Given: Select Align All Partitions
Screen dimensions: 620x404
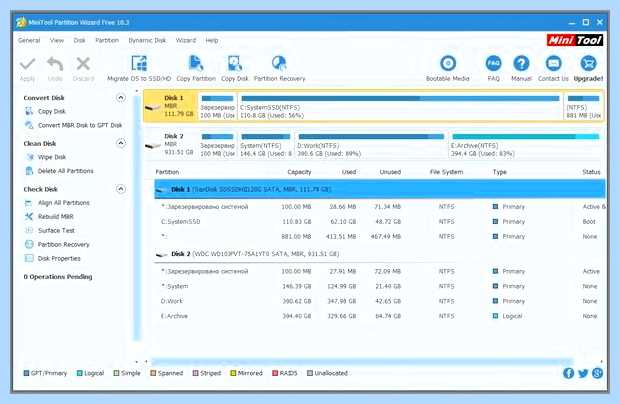Looking at the screenshot, I should [x=64, y=203].
